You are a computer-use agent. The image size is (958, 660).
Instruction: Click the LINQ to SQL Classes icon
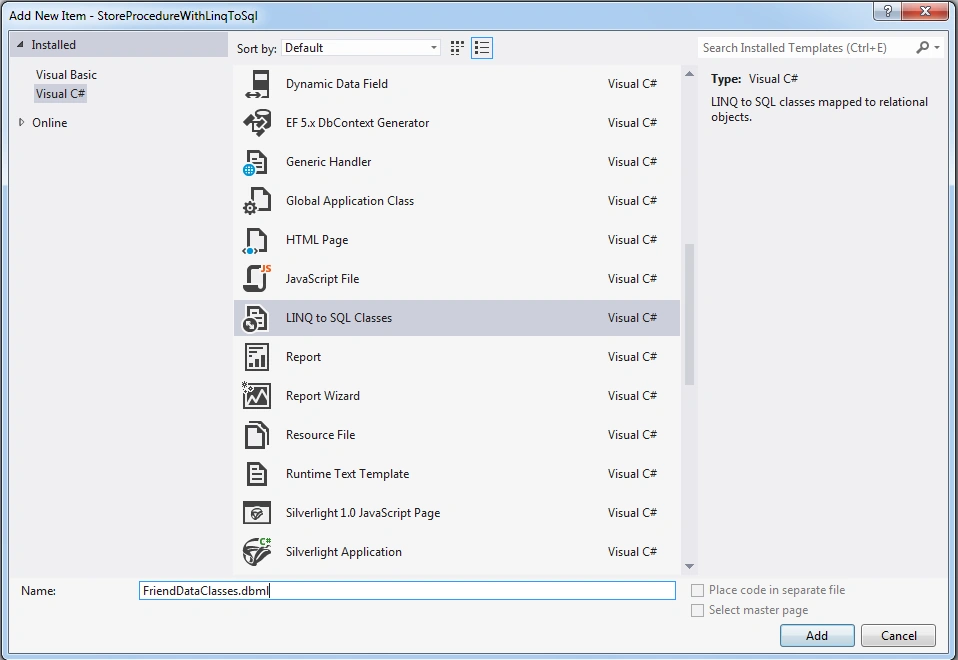[255, 318]
